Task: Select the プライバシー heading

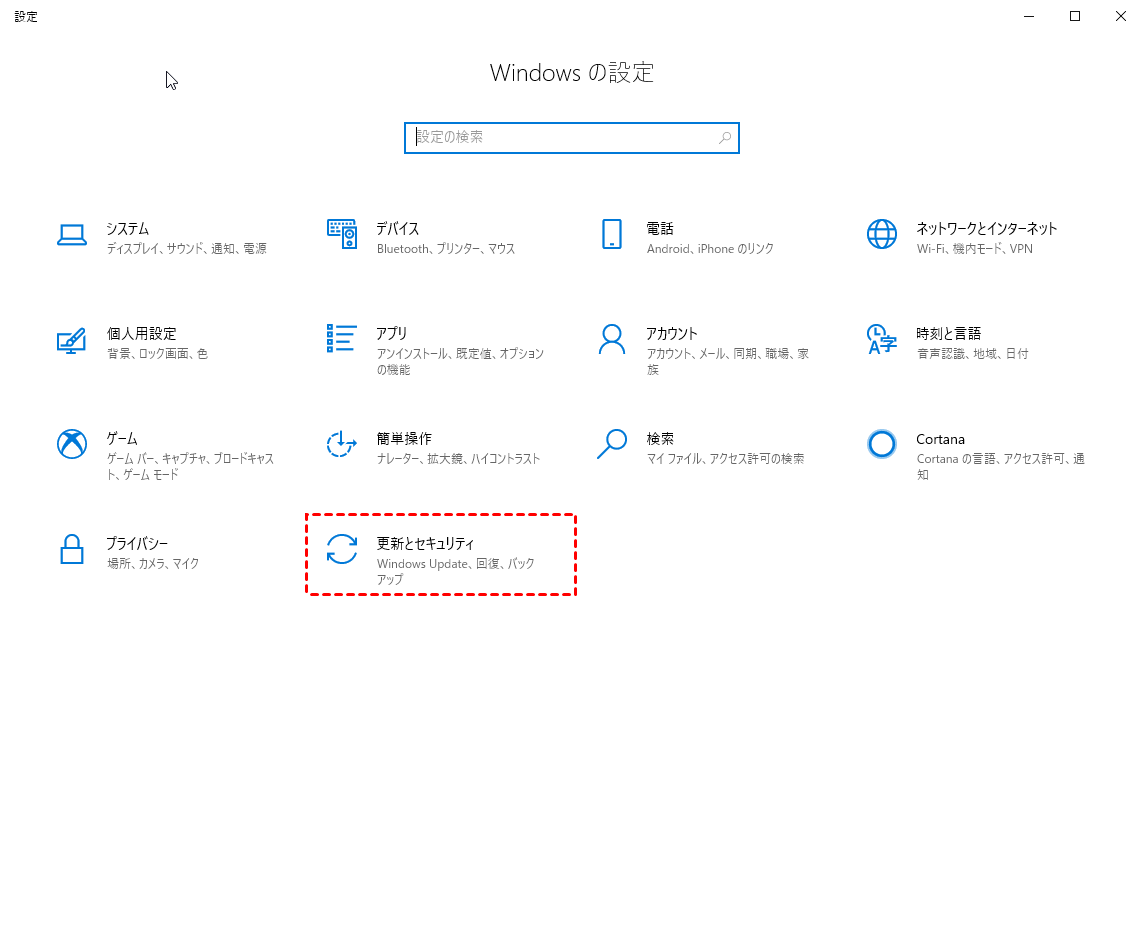Action: (137, 544)
